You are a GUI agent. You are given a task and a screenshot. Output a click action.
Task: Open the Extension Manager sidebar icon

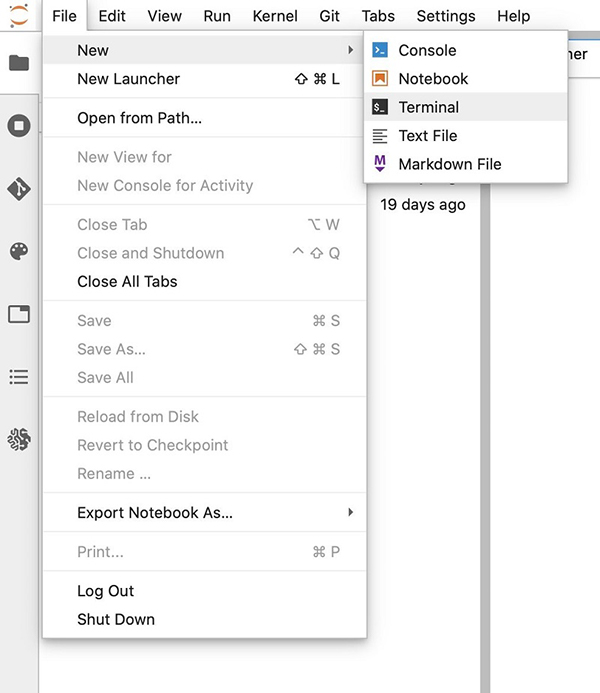(19, 440)
